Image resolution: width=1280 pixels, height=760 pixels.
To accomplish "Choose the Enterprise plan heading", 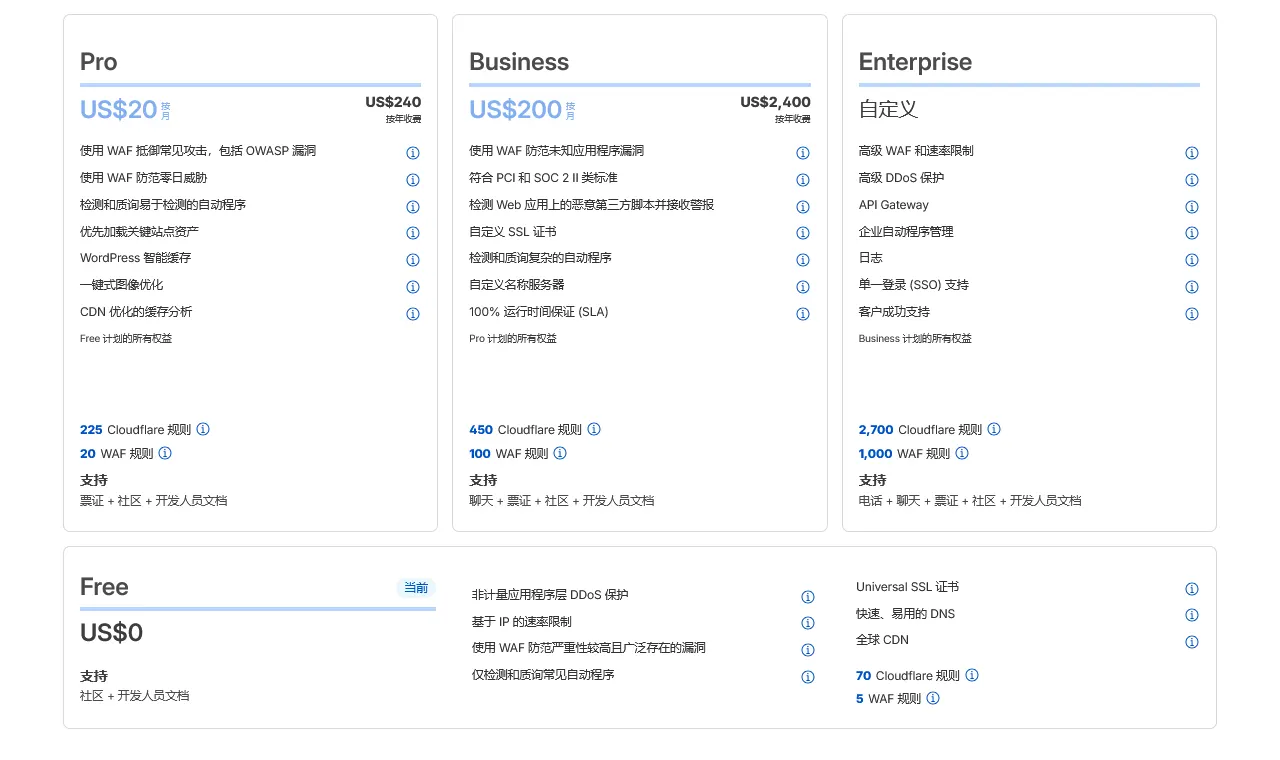I will [x=915, y=62].
